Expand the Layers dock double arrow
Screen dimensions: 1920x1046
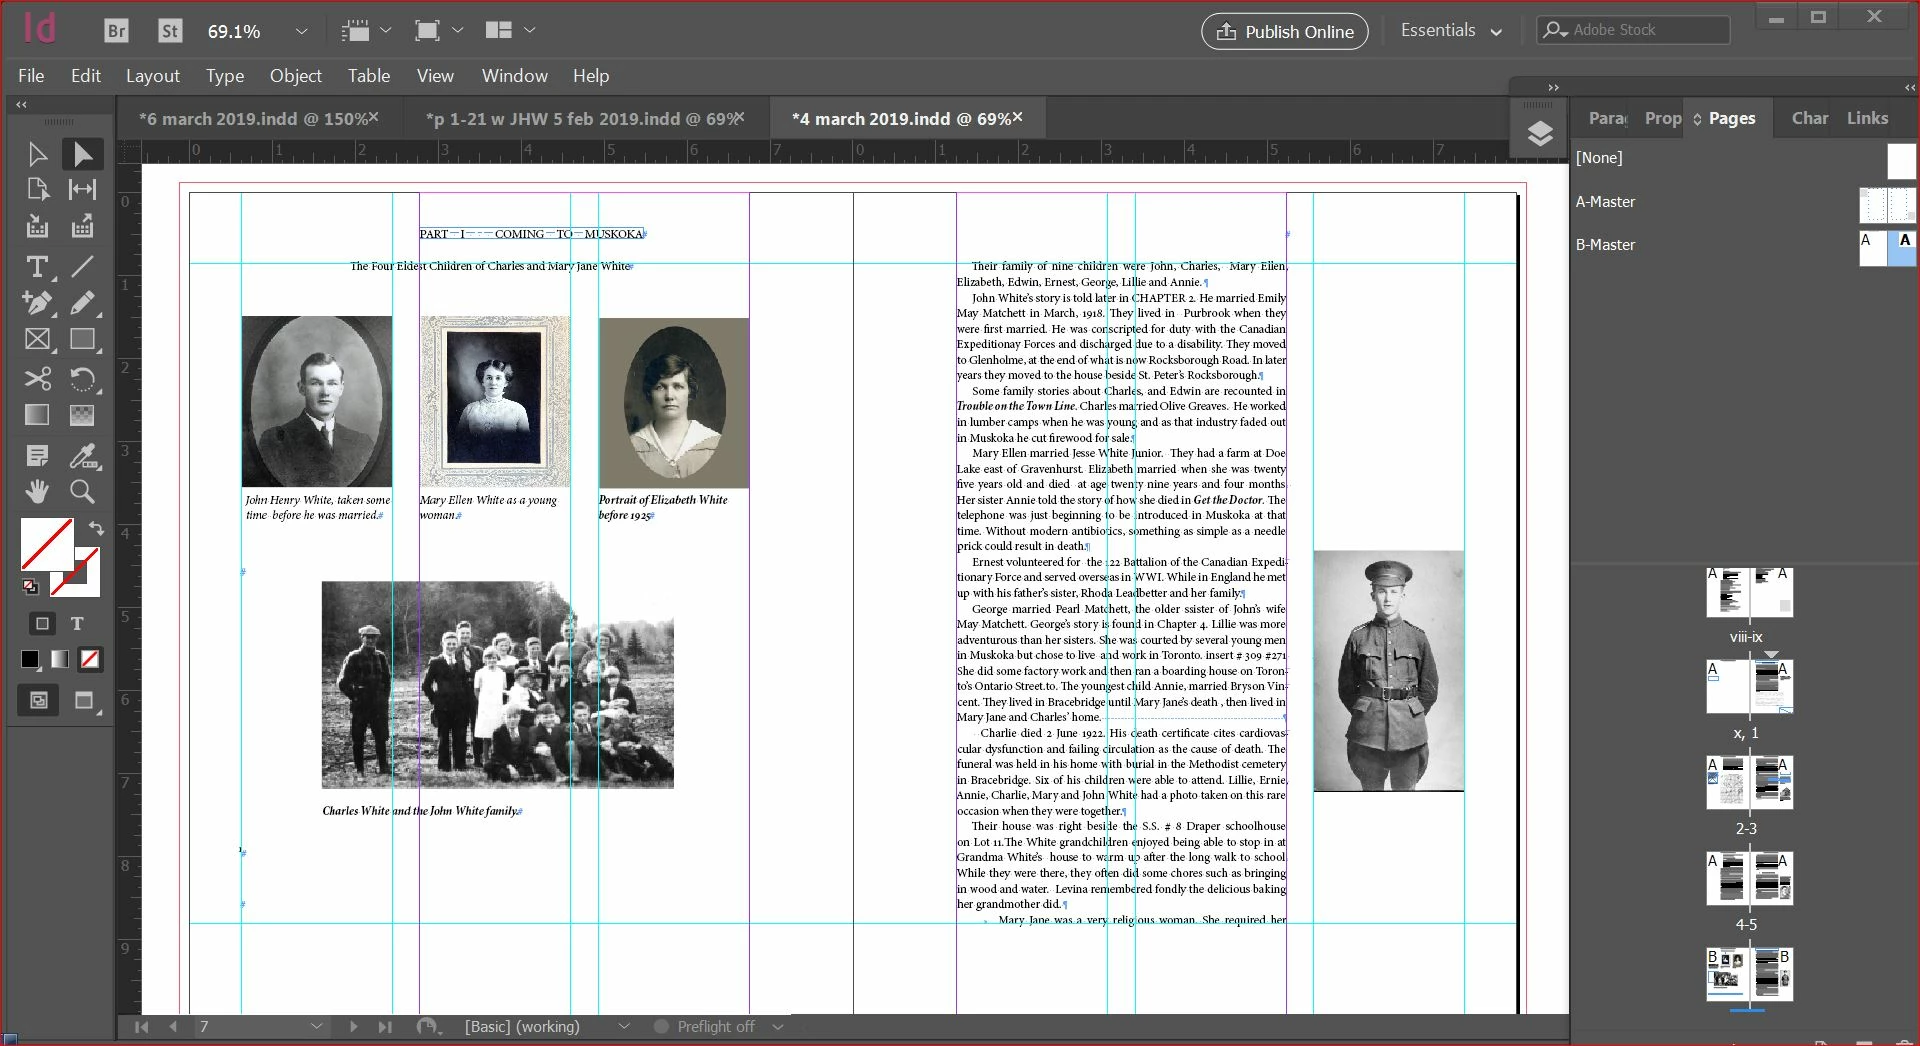click(x=1553, y=87)
